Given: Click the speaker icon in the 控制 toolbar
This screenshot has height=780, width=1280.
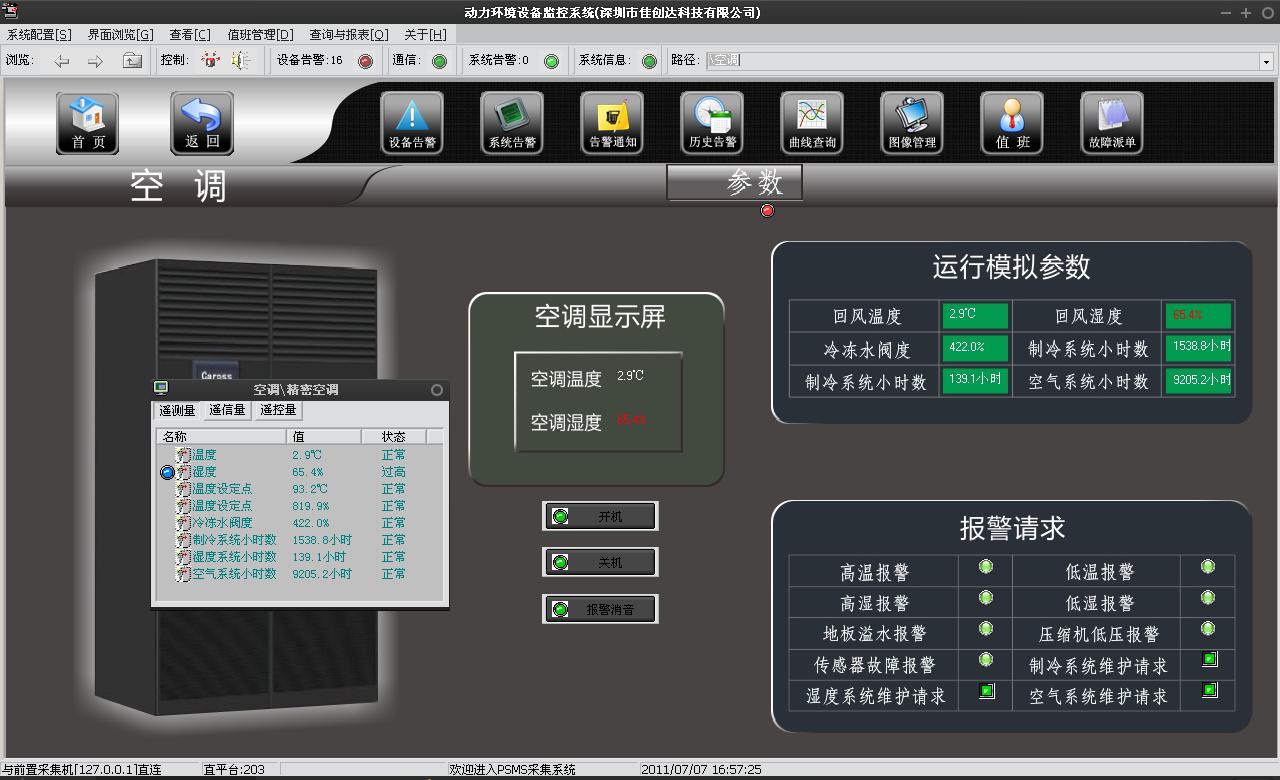Looking at the screenshot, I should point(237,60).
